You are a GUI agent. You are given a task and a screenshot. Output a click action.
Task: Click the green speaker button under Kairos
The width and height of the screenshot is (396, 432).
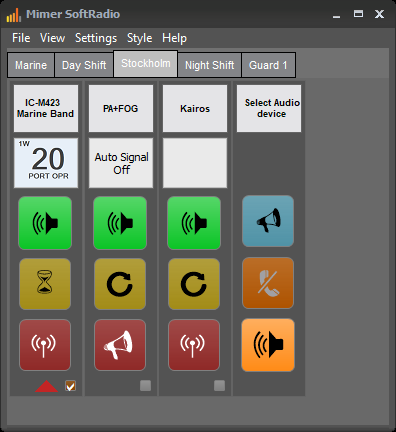[194, 223]
